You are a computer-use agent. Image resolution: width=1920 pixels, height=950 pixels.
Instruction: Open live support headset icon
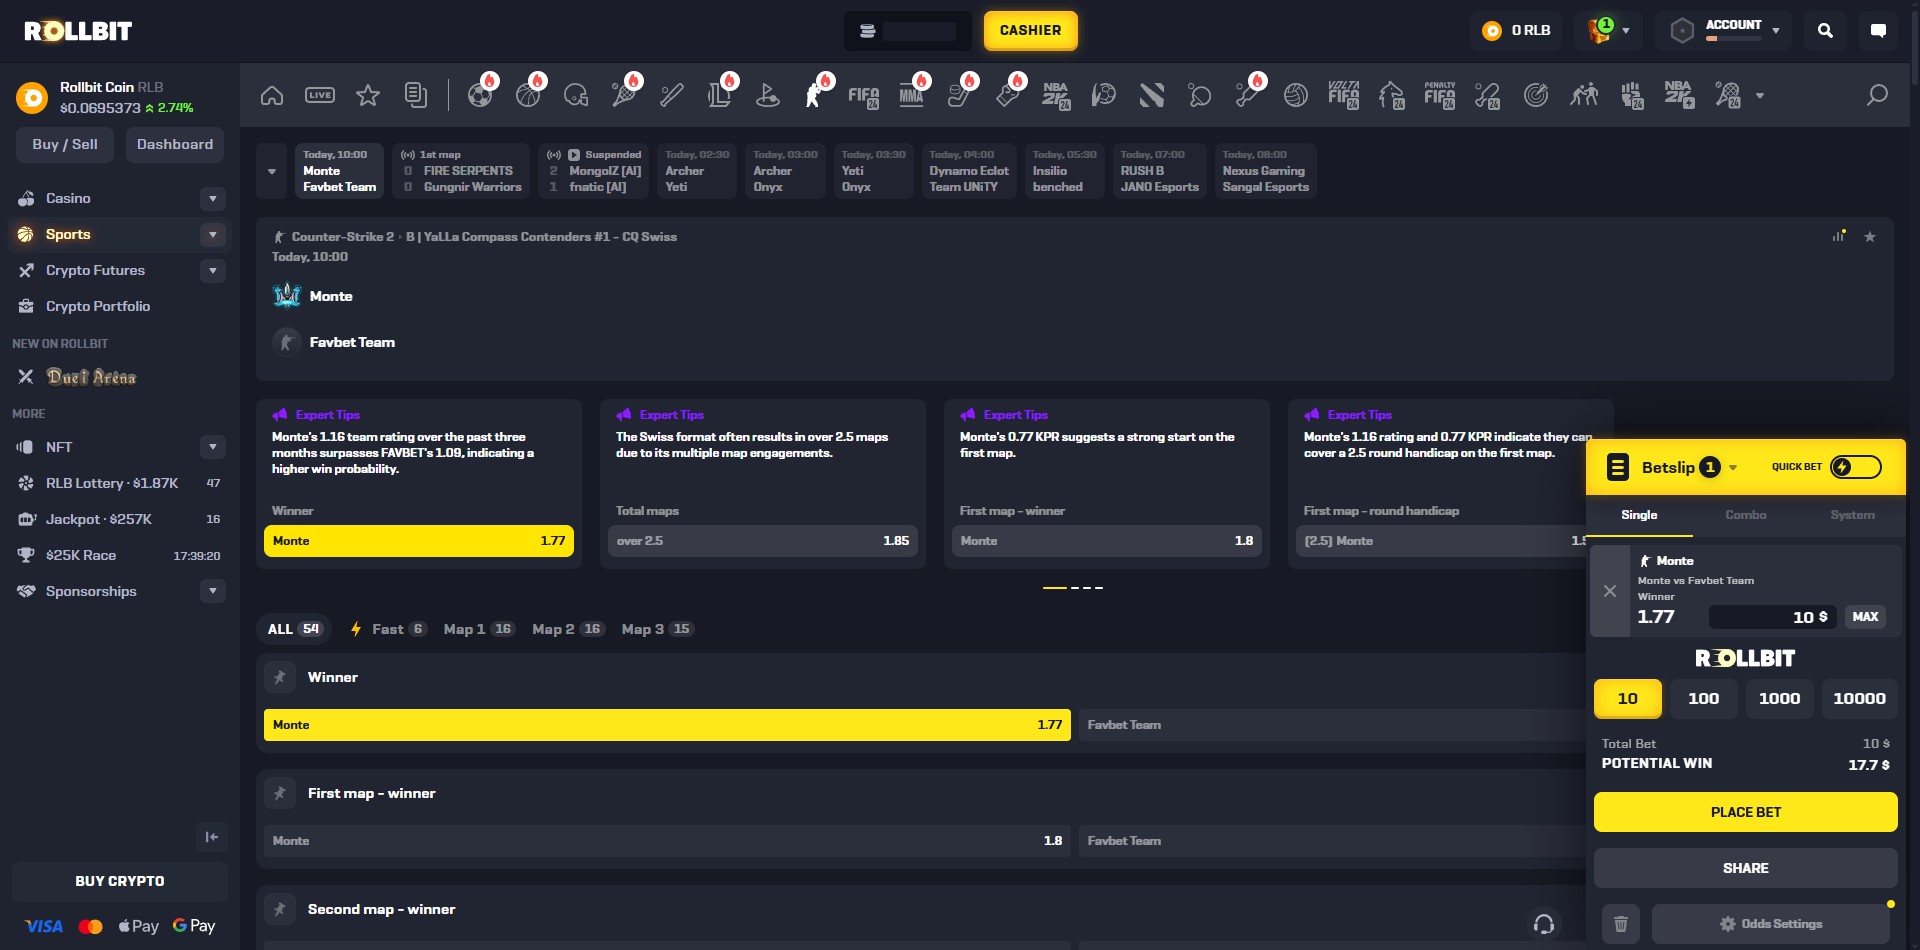[1544, 923]
